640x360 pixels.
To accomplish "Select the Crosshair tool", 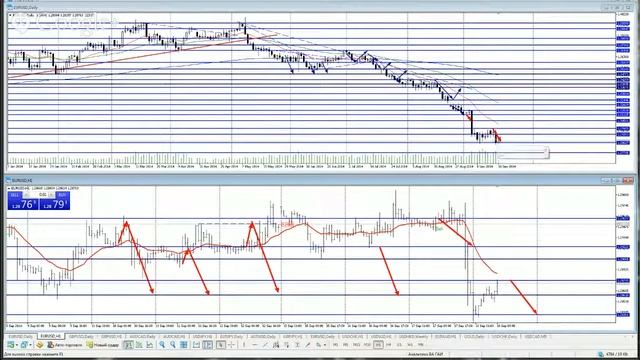I will (231, 345).
